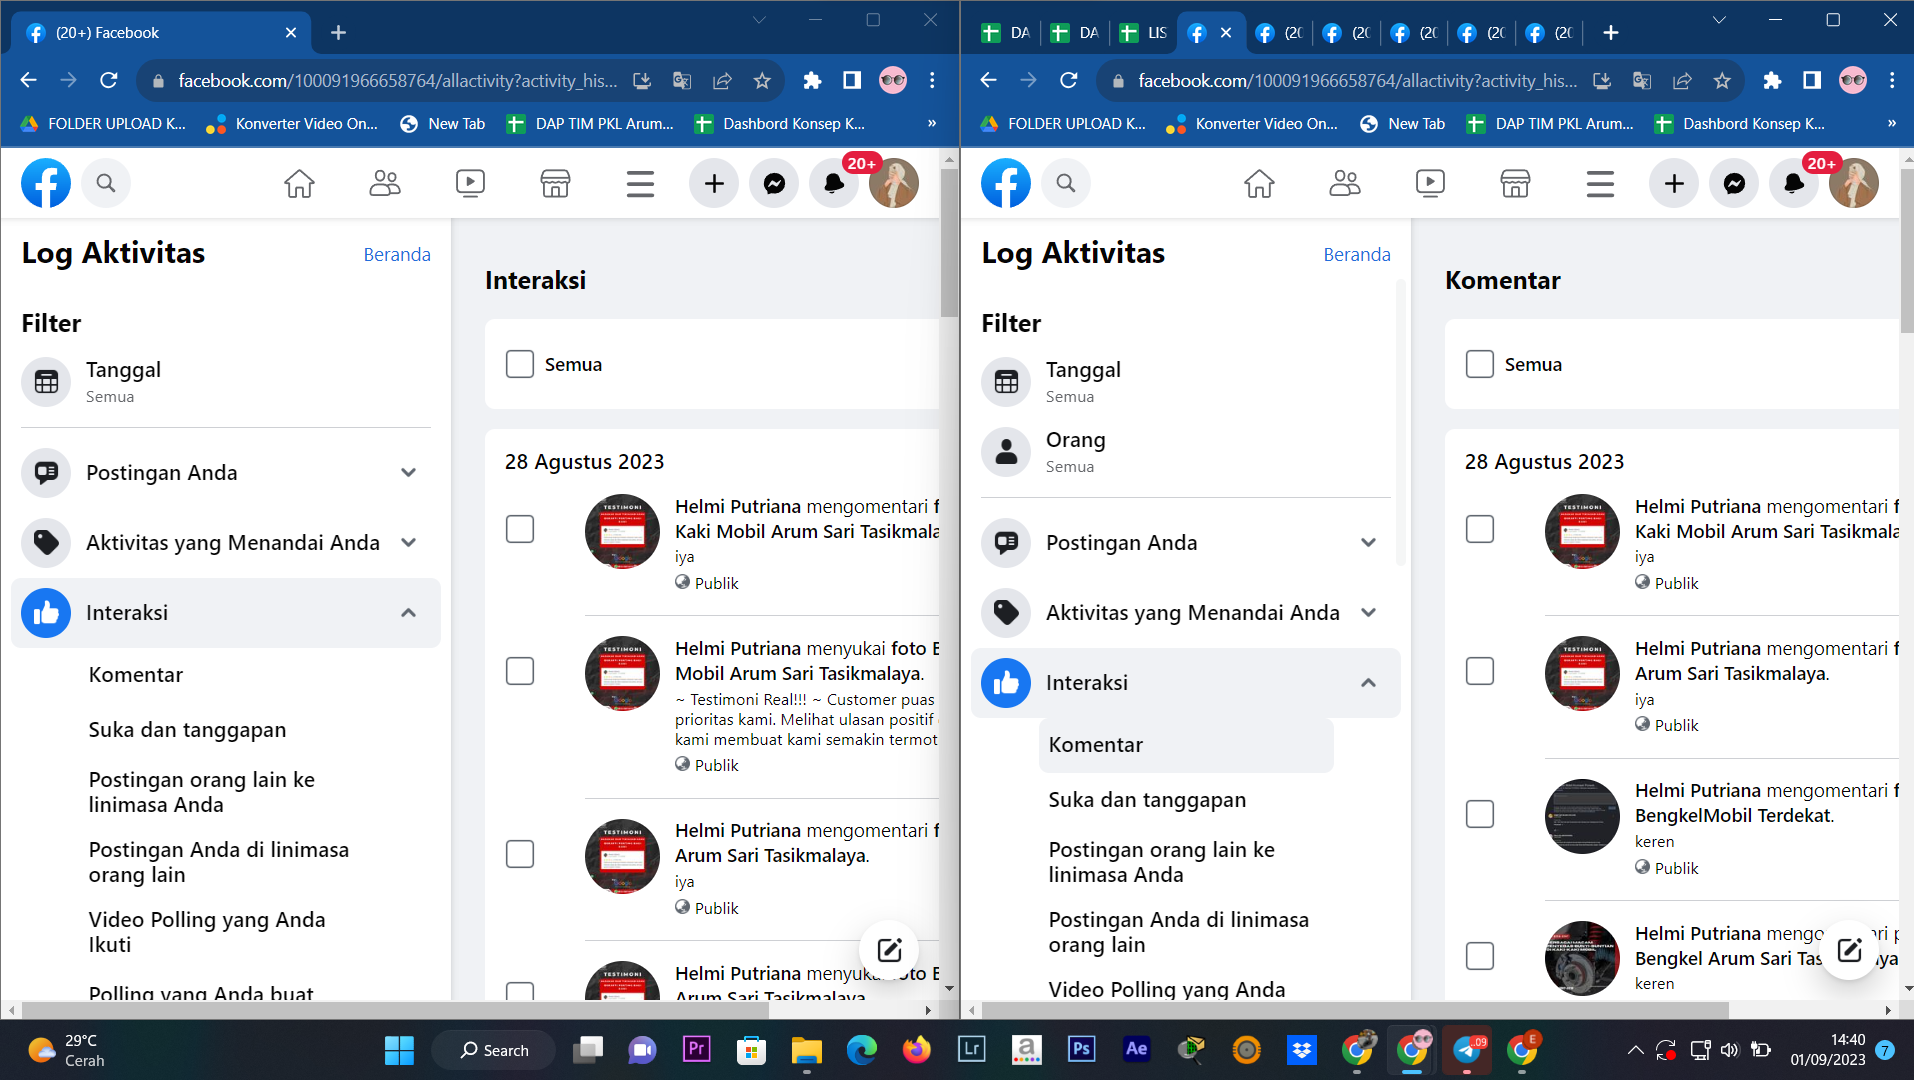The width and height of the screenshot is (1914, 1080).
Task: Bookmark page with star icon in left browser
Action: pos(762,81)
